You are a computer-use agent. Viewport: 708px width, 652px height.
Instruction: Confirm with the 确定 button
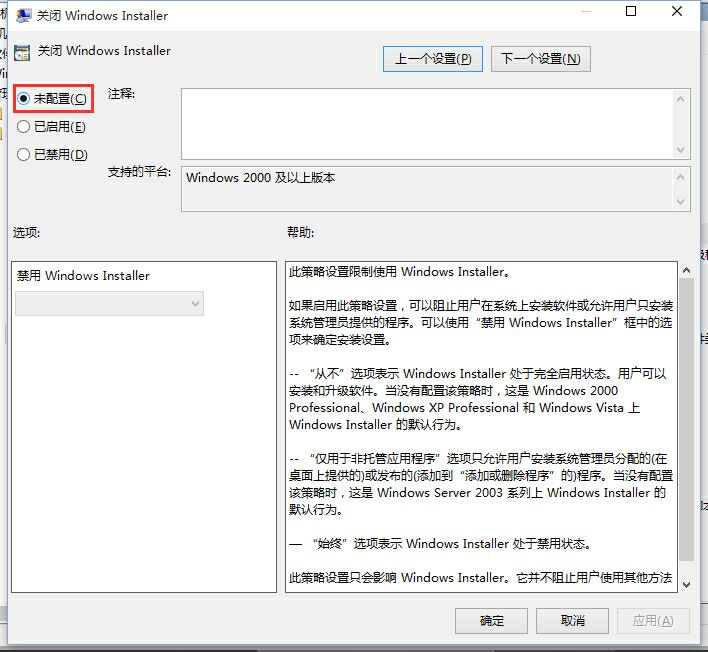(491, 621)
